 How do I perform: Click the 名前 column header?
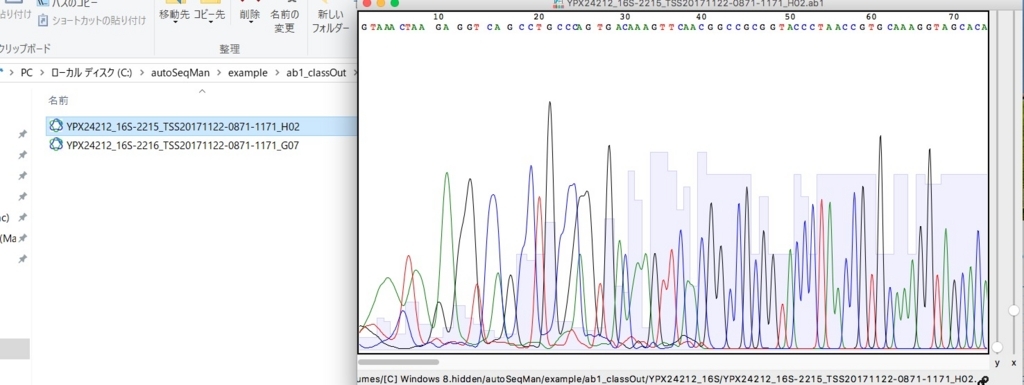pos(59,100)
